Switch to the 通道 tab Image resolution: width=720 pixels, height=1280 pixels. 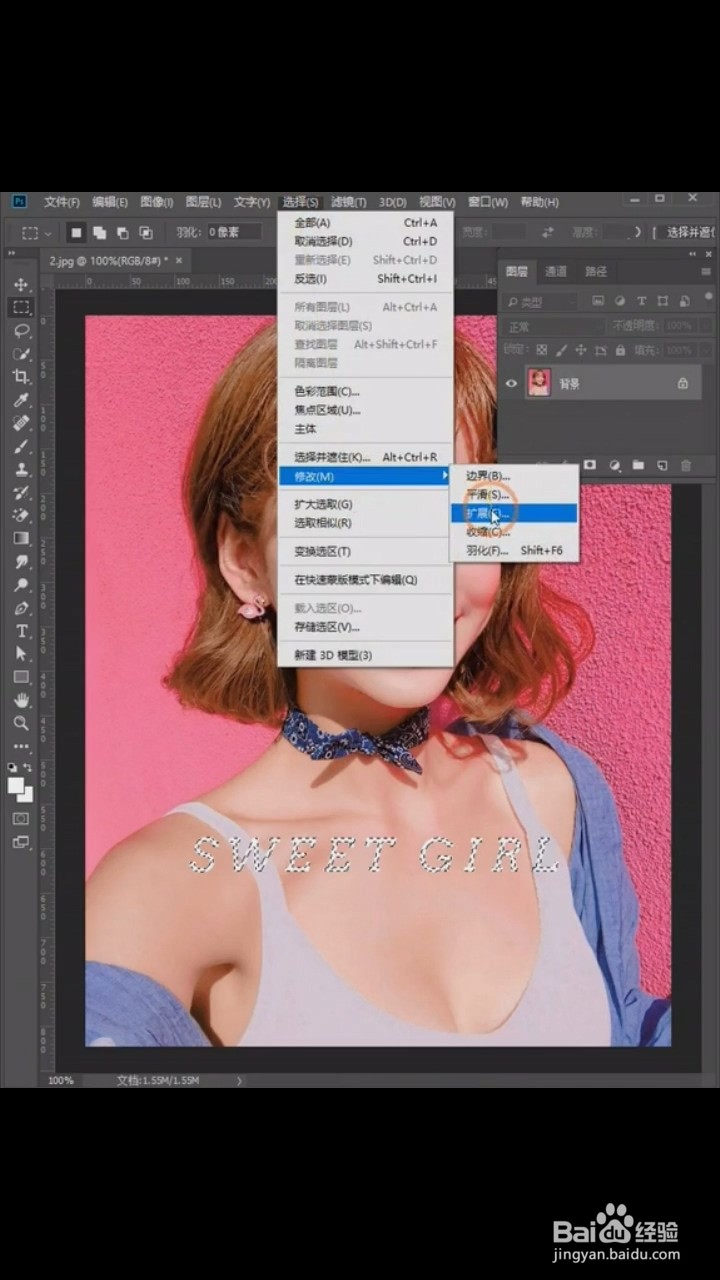pyautogui.click(x=556, y=271)
